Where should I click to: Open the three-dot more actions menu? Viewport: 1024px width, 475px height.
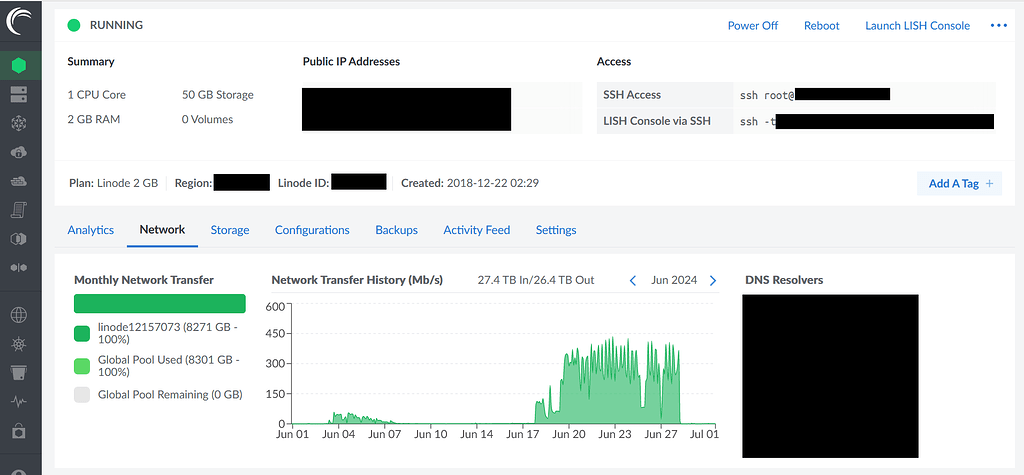pos(998,26)
